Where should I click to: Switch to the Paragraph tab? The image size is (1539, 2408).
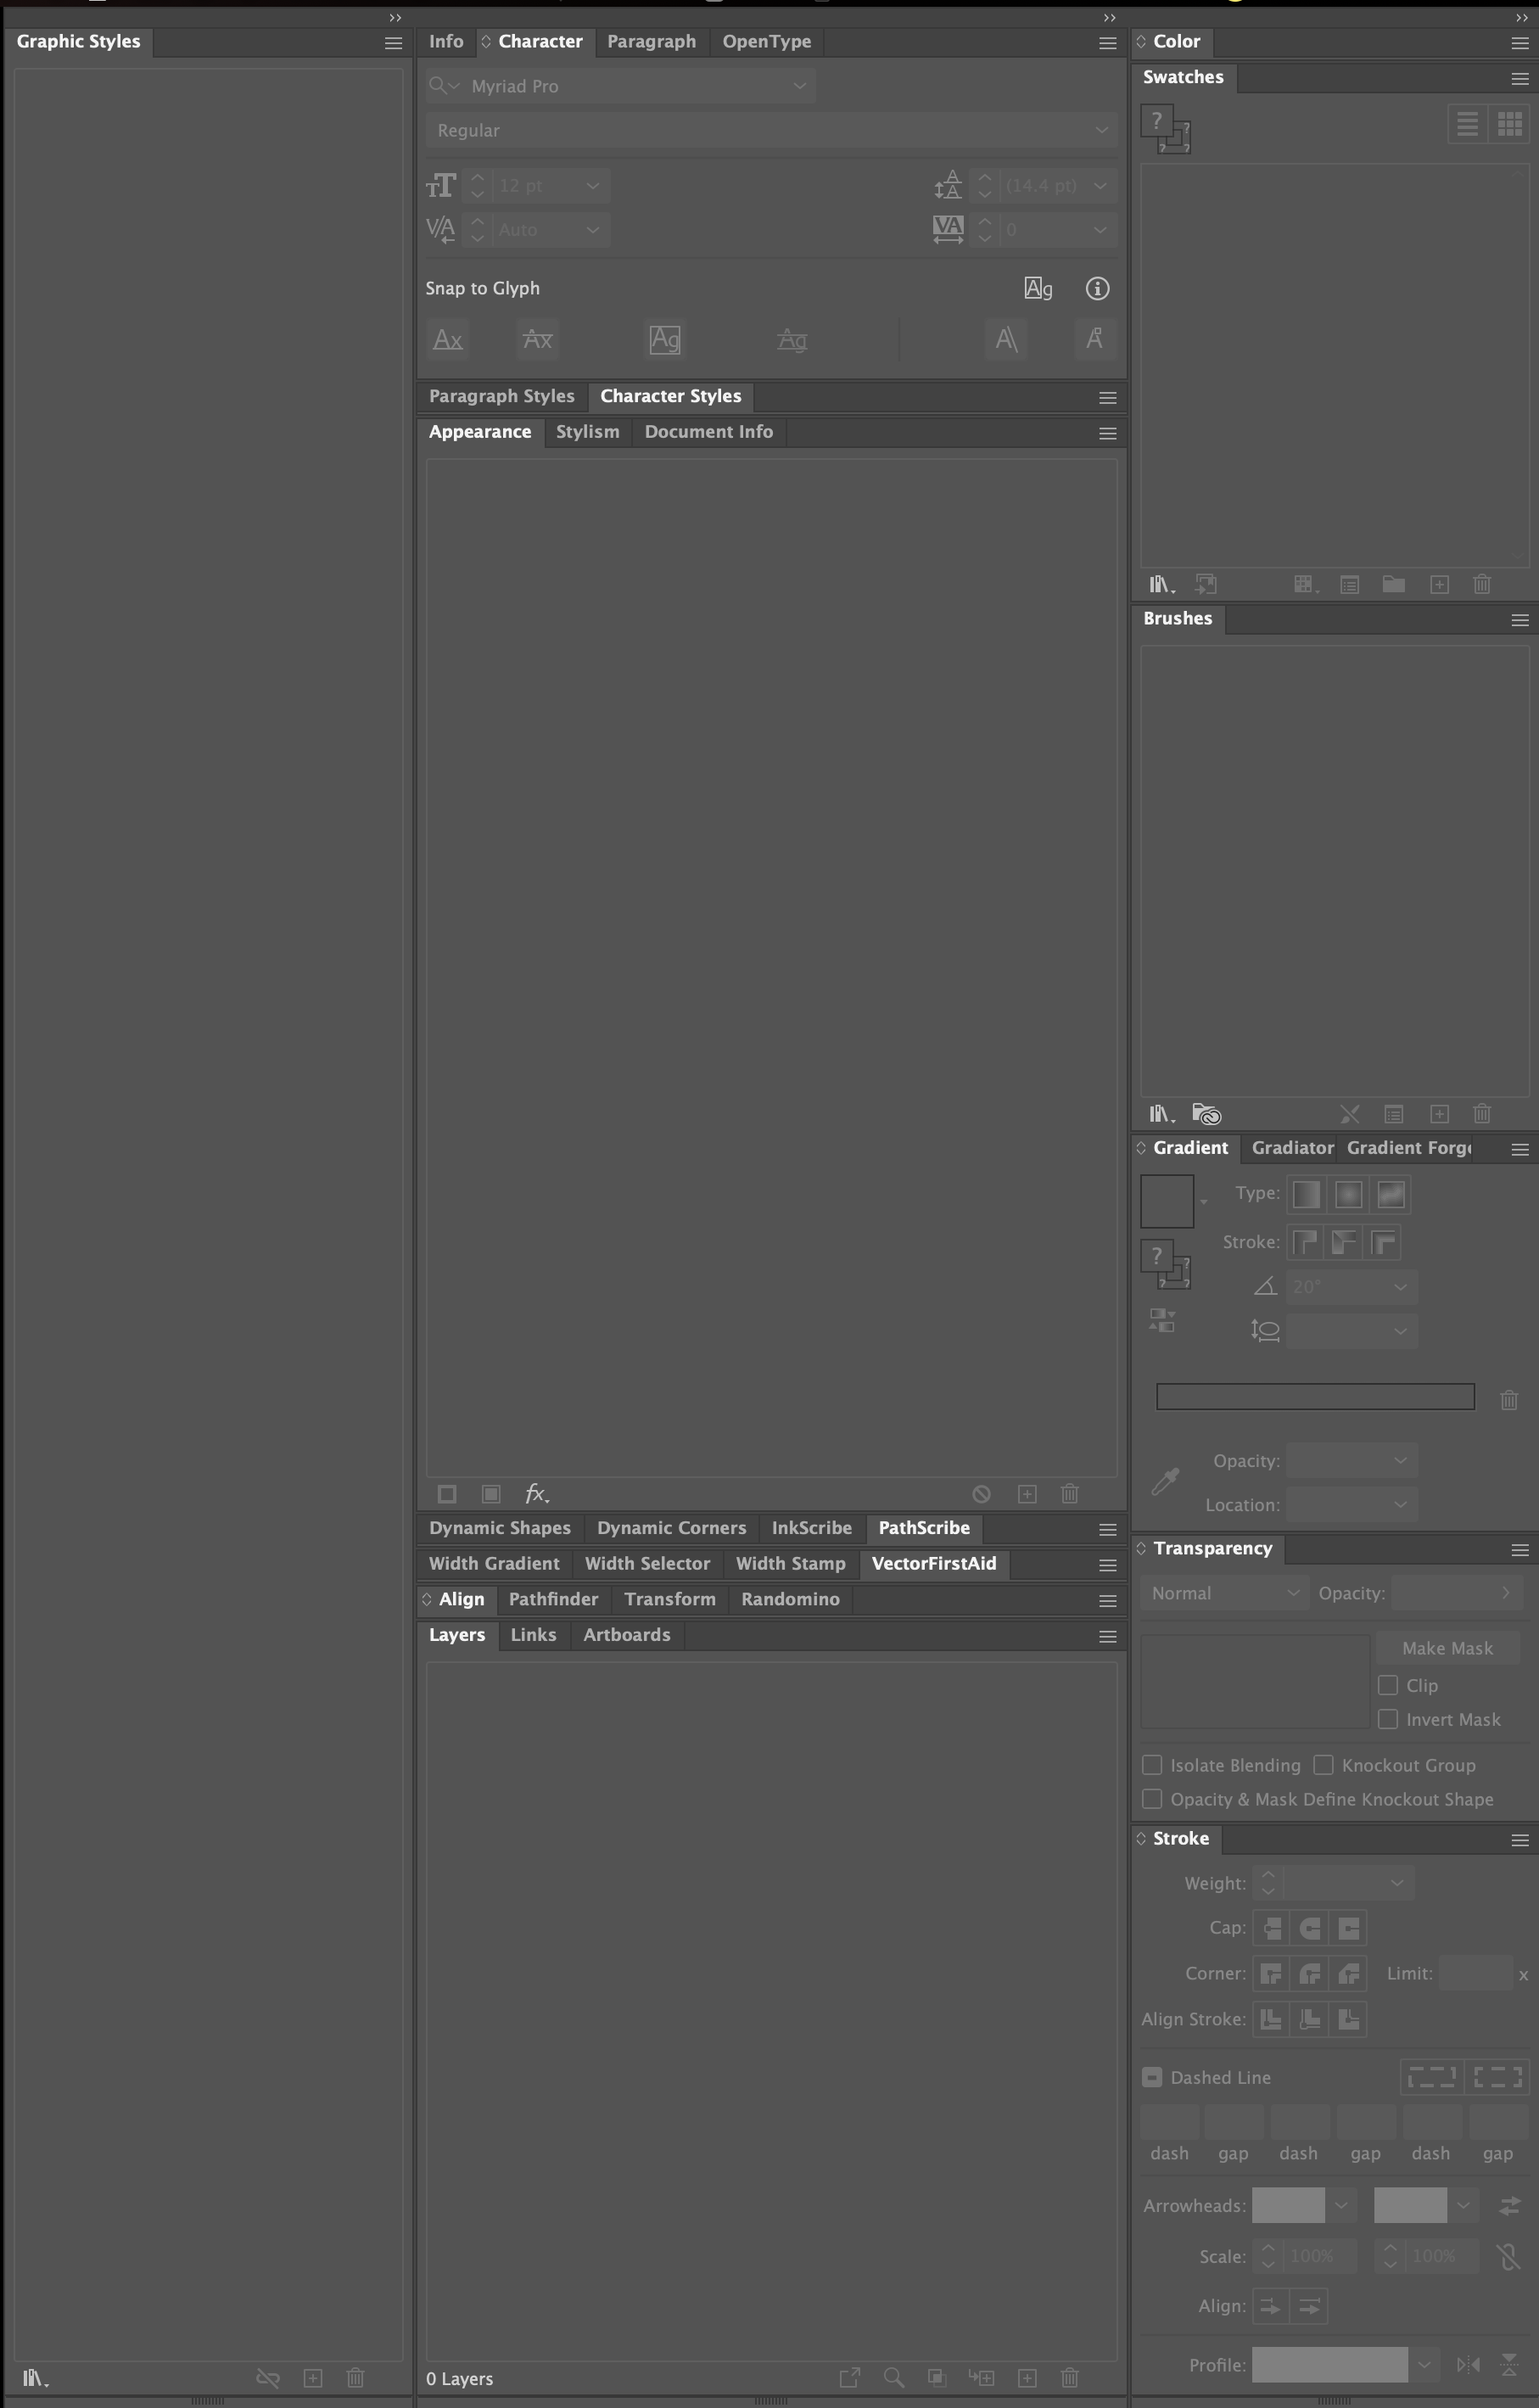tap(651, 41)
